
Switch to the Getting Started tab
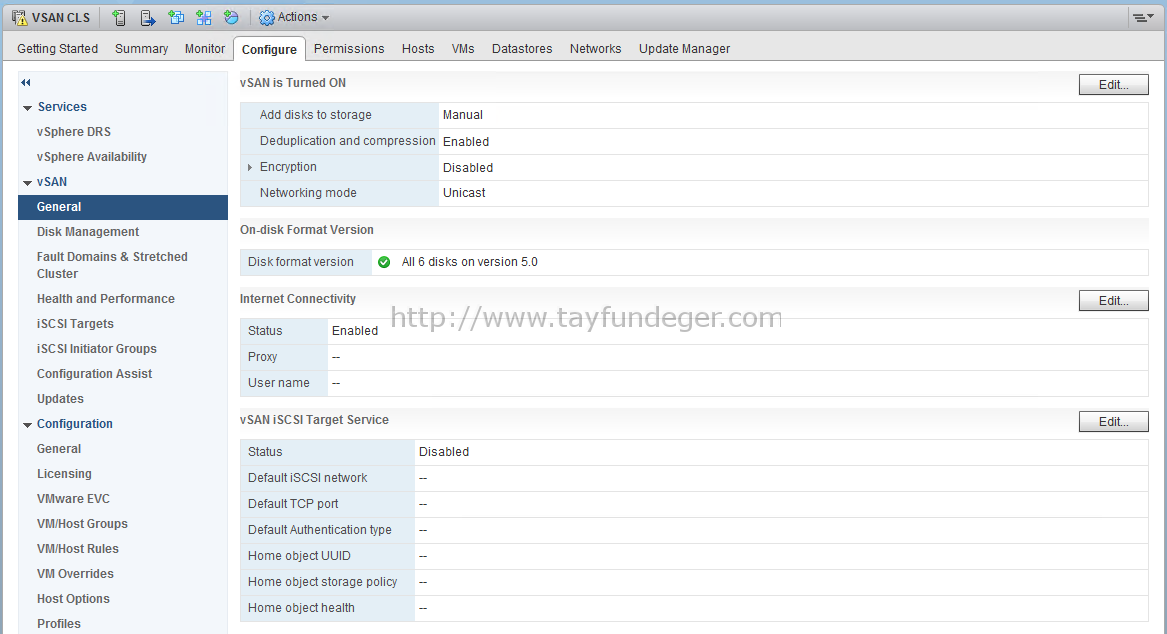coord(57,48)
